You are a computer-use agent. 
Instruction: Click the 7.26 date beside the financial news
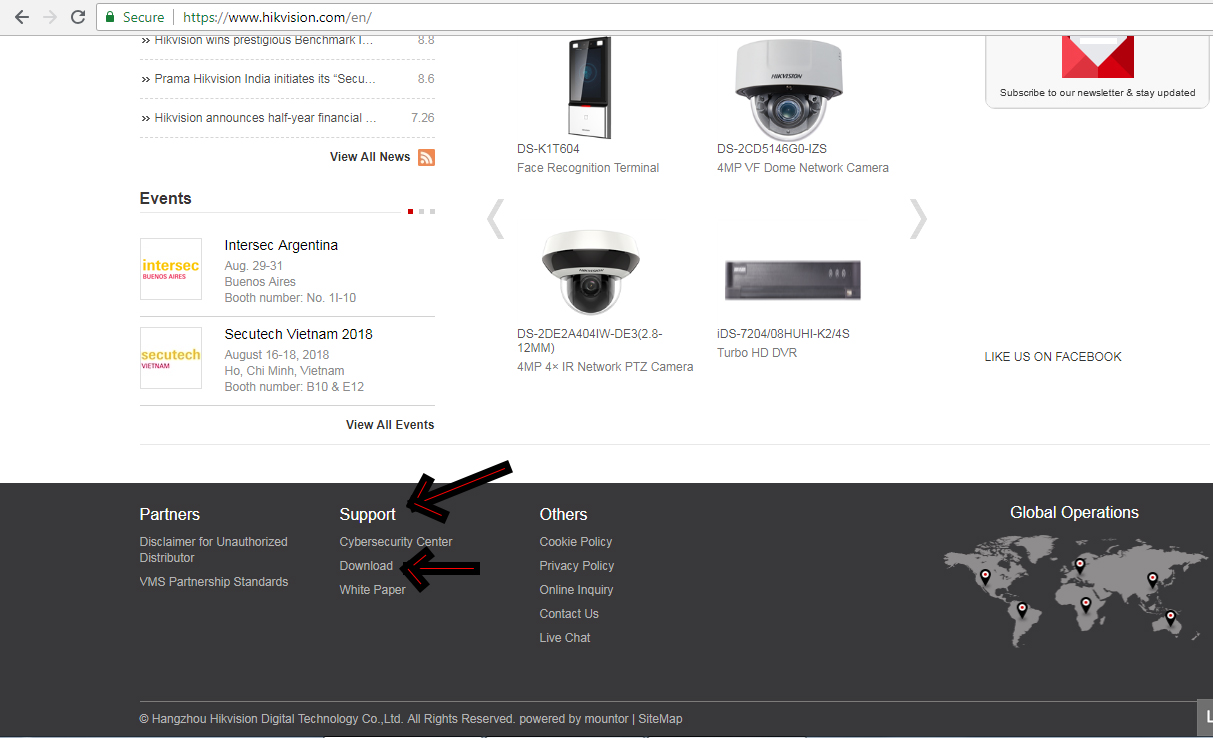[x=423, y=118]
